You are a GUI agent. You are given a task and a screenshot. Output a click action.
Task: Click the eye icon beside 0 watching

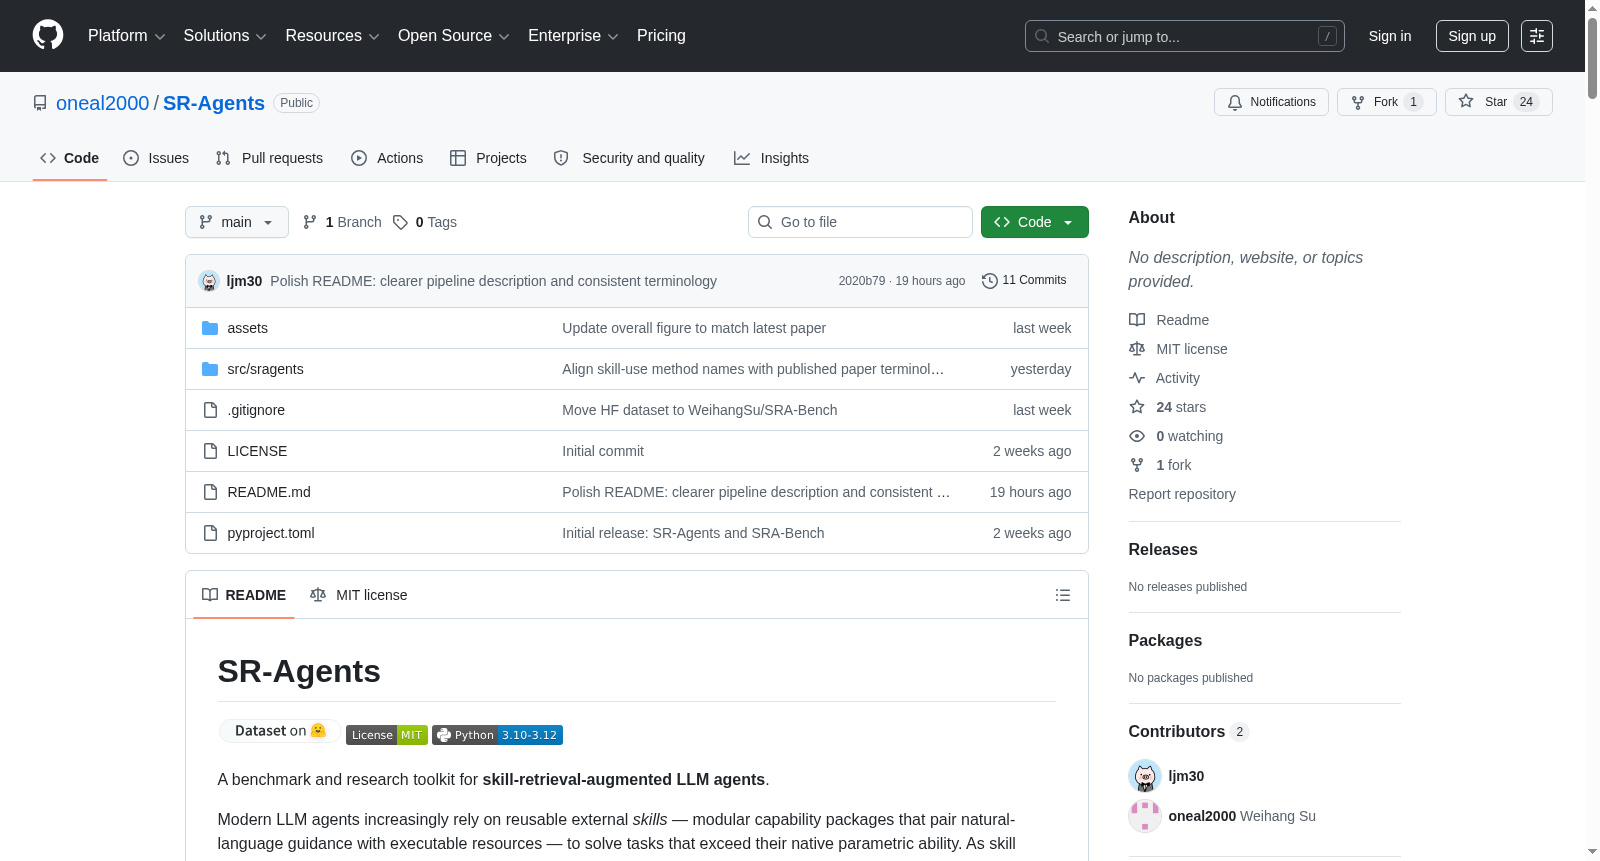click(x=1137, y=436)
